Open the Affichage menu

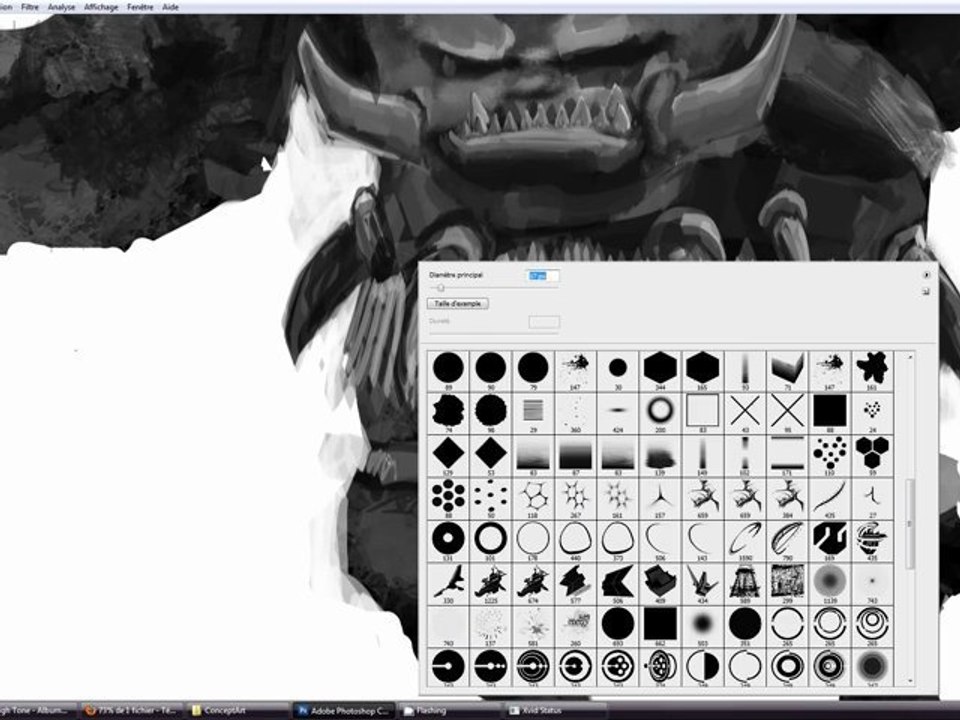(101, 7)
